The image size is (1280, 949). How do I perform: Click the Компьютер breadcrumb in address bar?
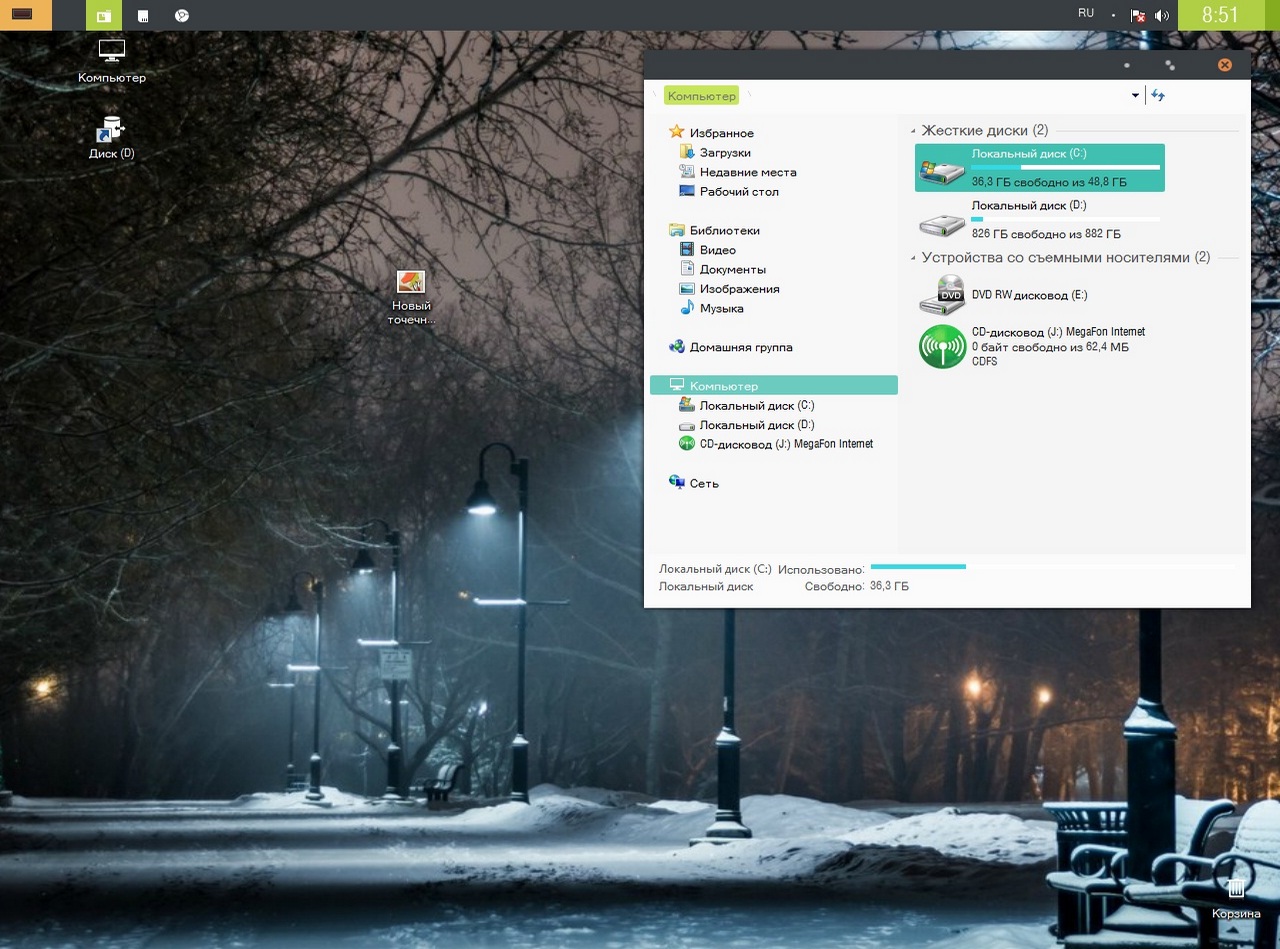pos(701,96)
